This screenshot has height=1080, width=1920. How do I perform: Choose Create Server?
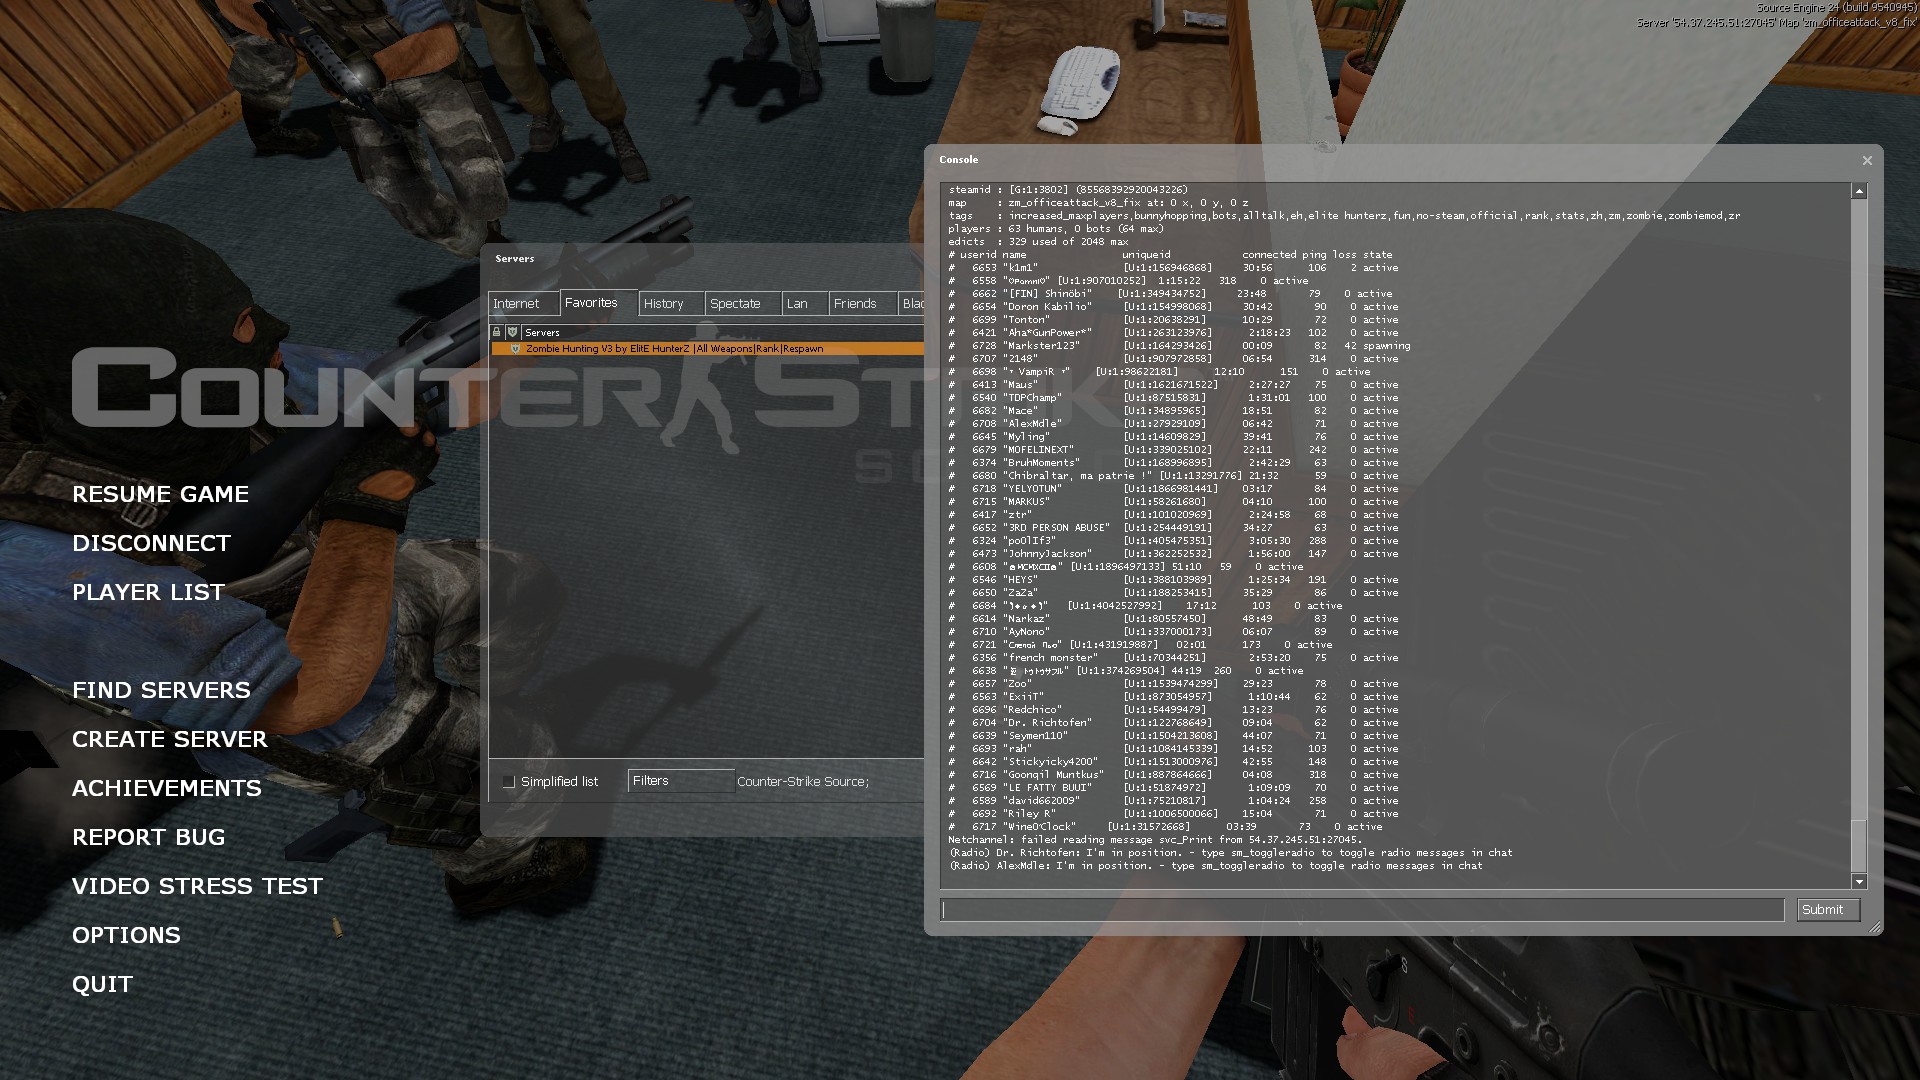click(x=170, y=739)
